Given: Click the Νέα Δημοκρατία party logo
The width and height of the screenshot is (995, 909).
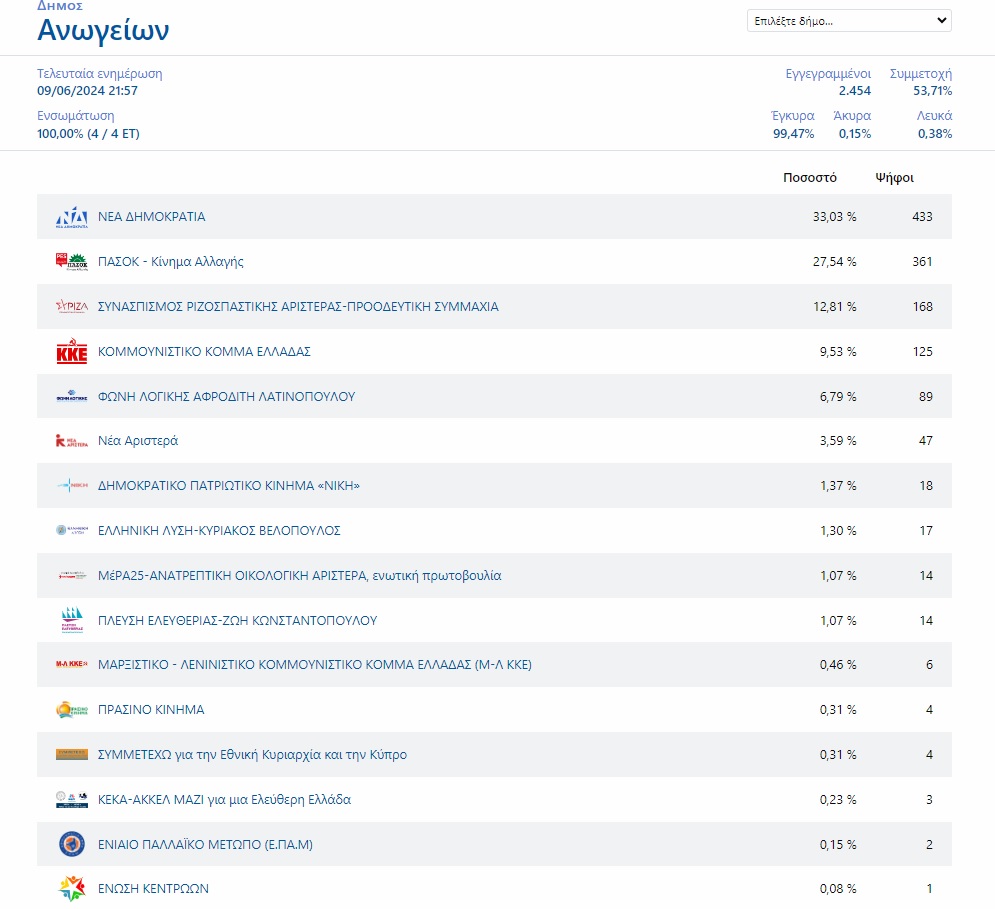Looking at the screenshot, I should click(x=72, y=217).
